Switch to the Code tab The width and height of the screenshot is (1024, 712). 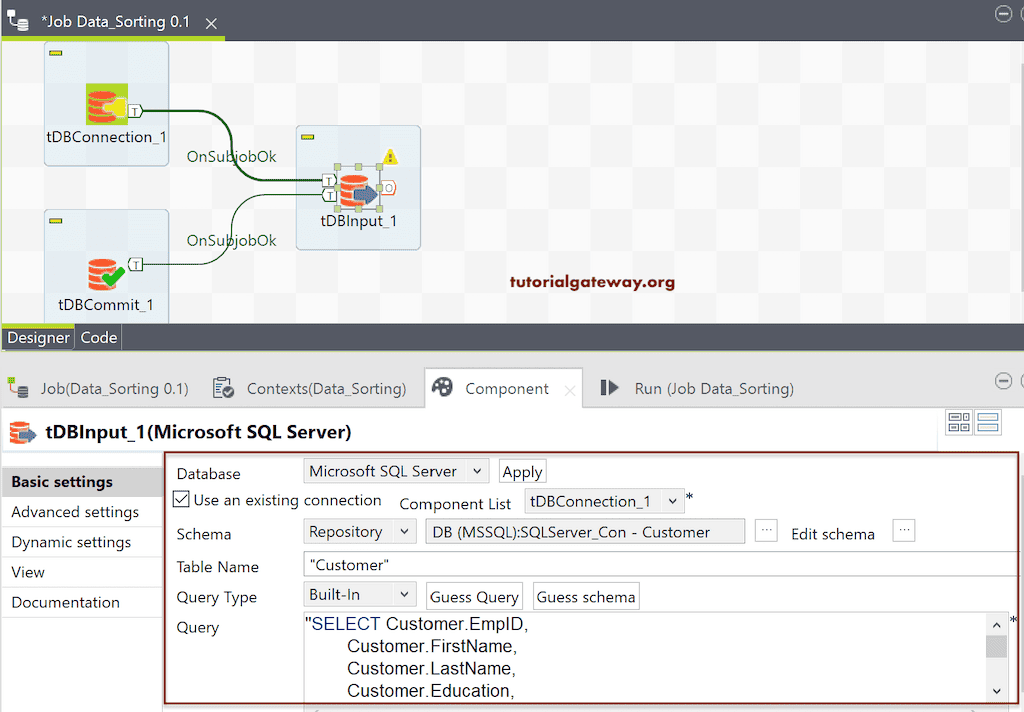pos(98,337)
